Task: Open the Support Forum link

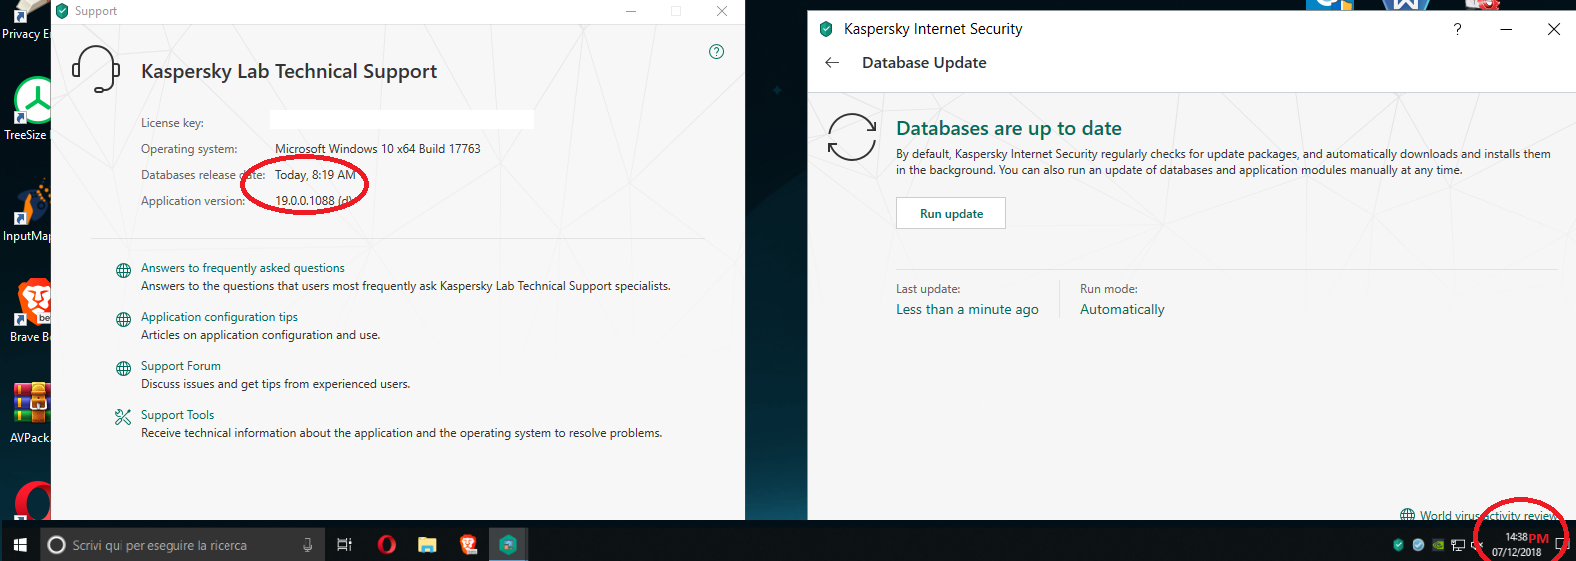Action: 181,366
